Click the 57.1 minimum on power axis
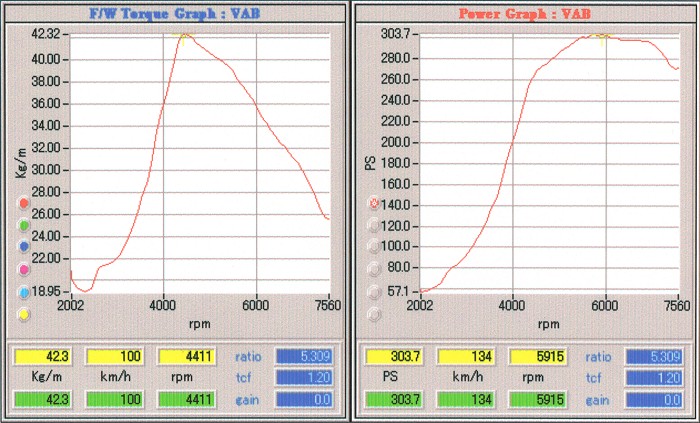The height and width of the screenshot is (423, 700). [400, 291]
